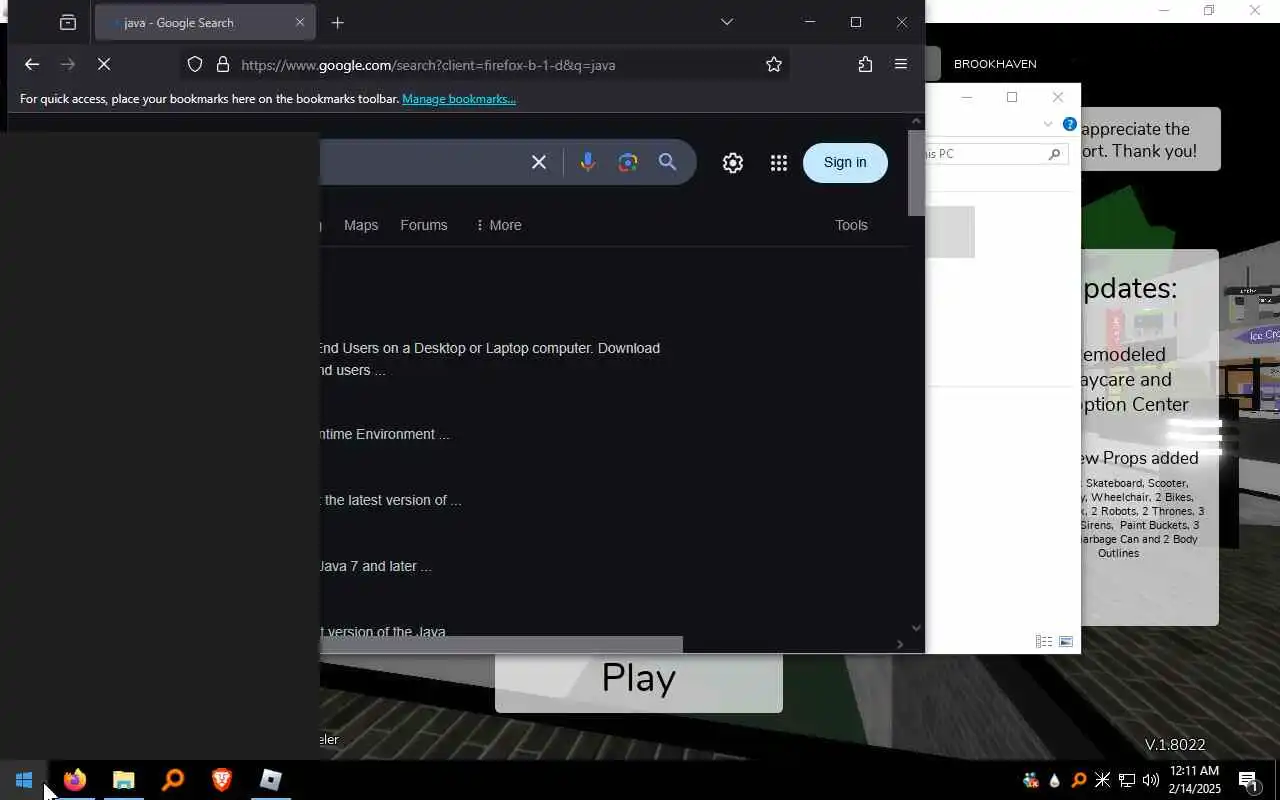Screen dimensions: 1280x800
Task: Open the volume speaker tray icon
Action: [1151, 780]
